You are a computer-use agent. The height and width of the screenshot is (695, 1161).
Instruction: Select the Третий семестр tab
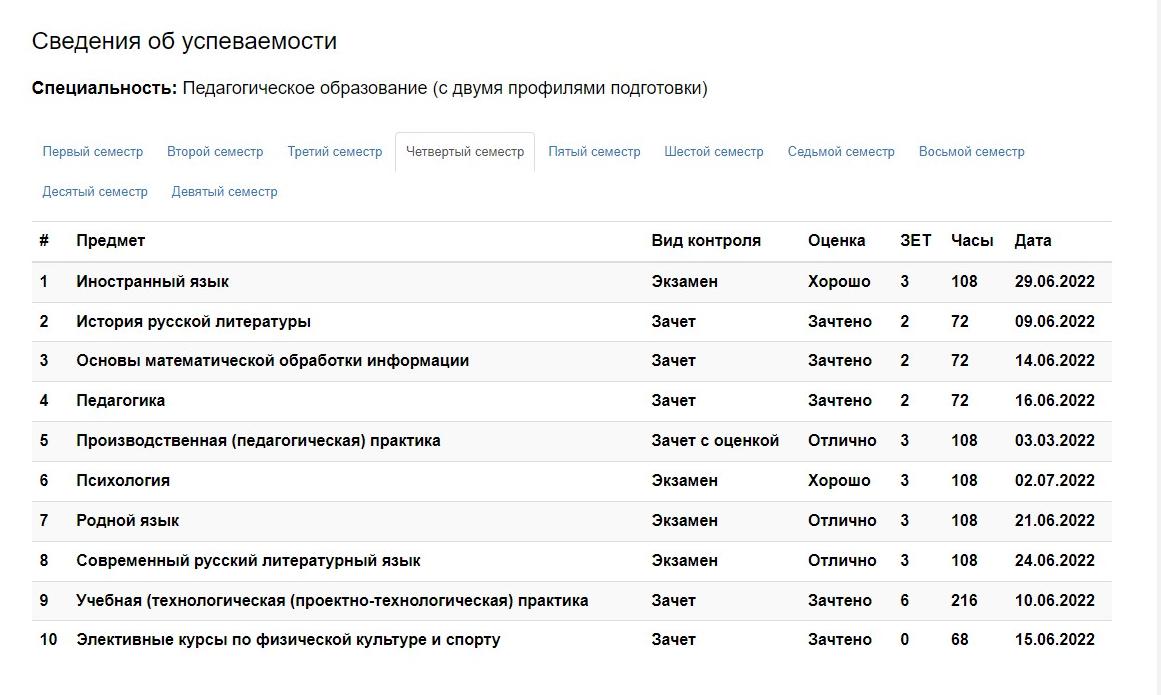[x=335, y=152]
